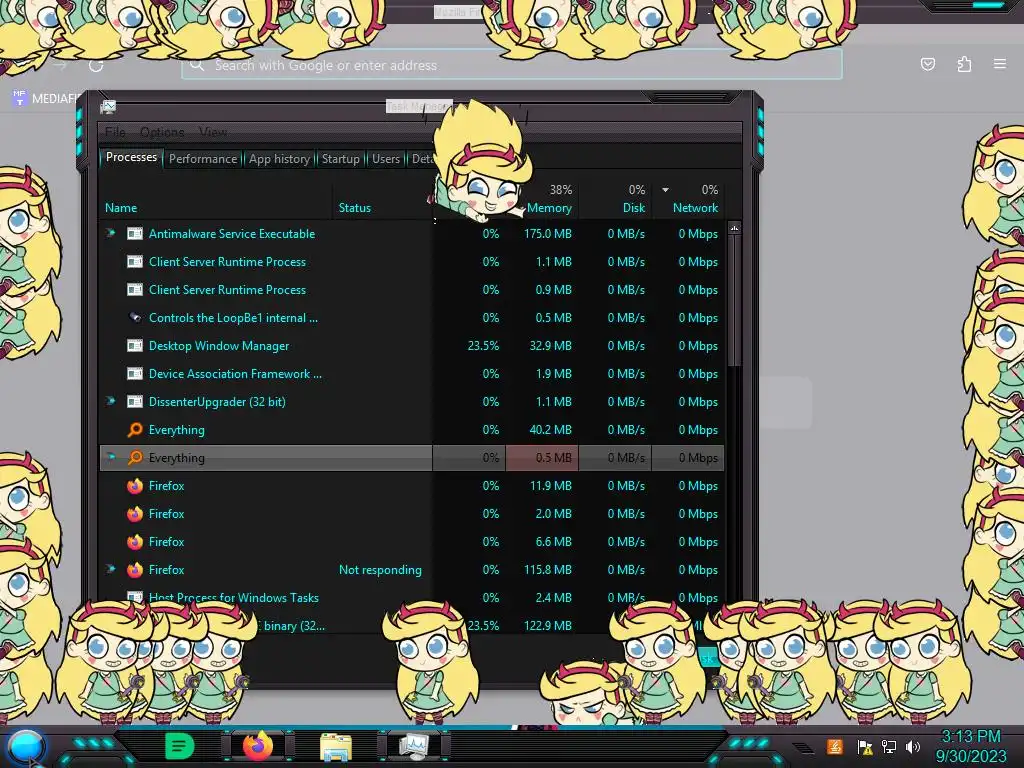Click the Task Manager title bar icon
The image size is (1024, 768).
(108, 106)
